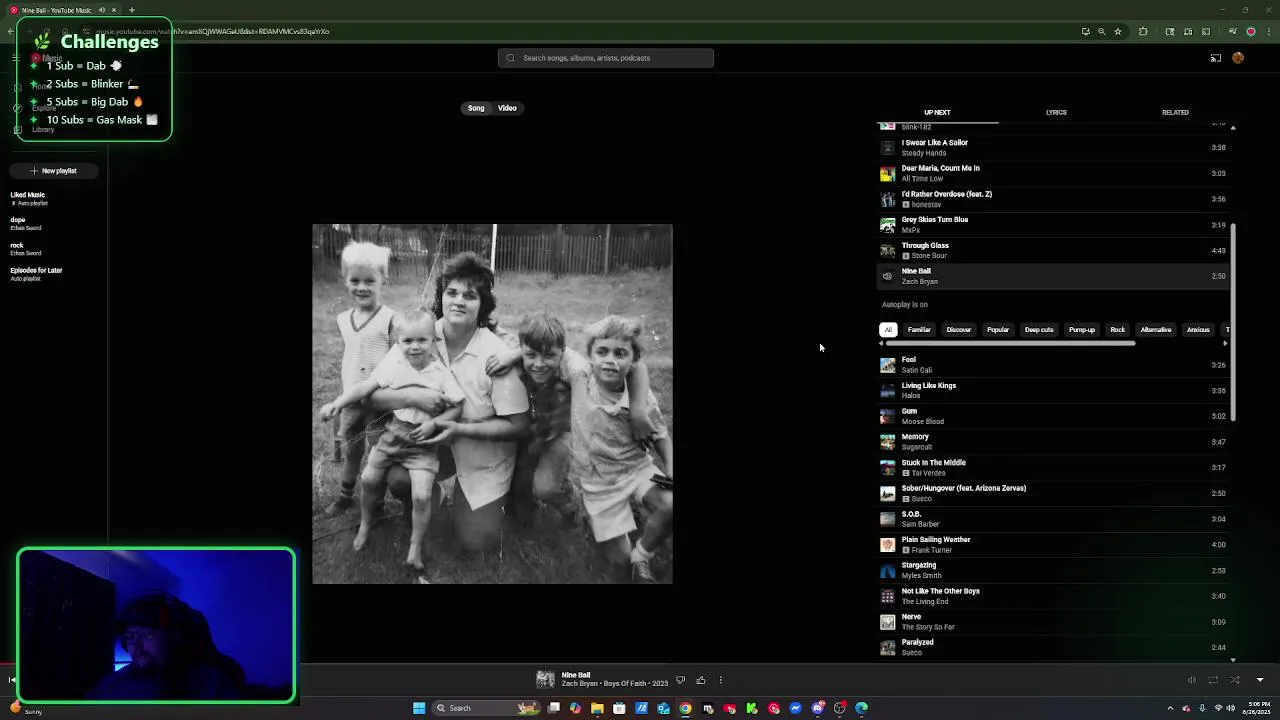Viewport: 1280px width, 720px height.
Task: Open File Explorer from the taskbar
Action: point(597,708)
